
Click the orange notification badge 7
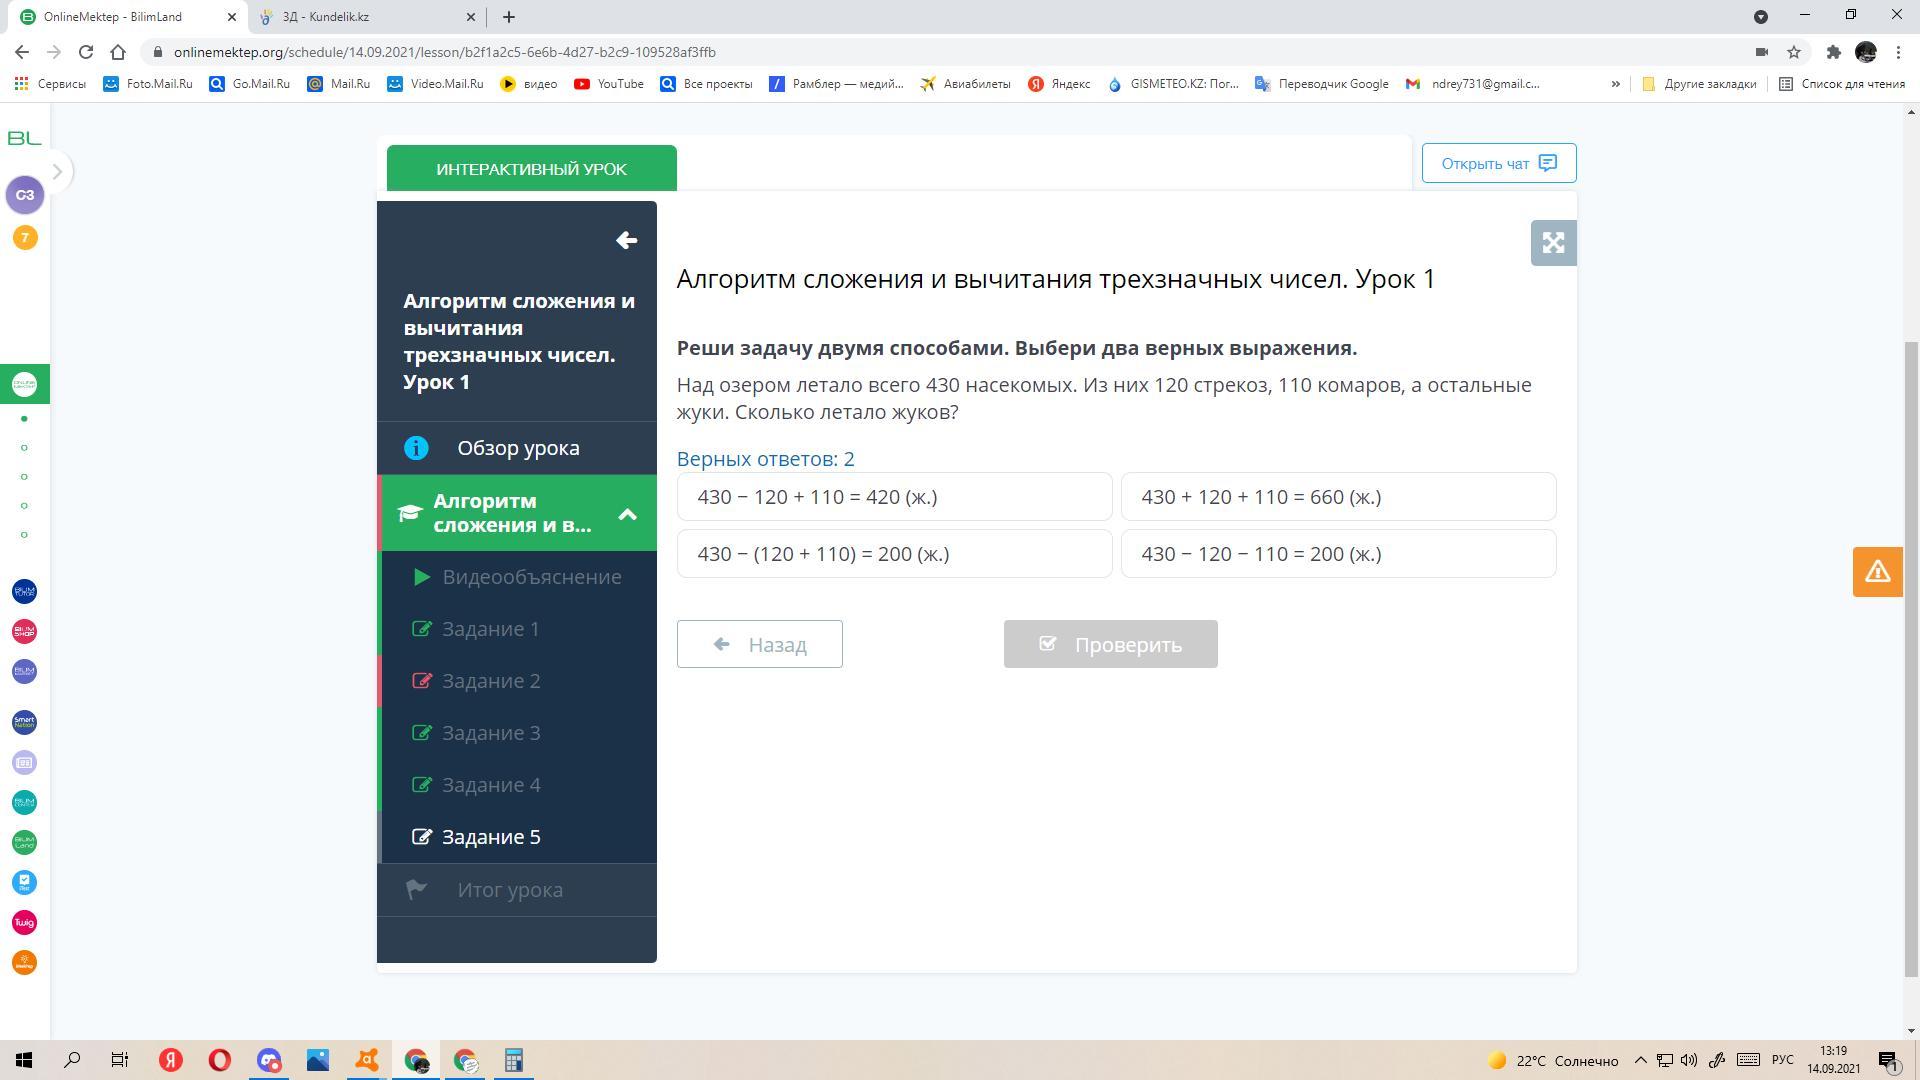tap(25, 237)
